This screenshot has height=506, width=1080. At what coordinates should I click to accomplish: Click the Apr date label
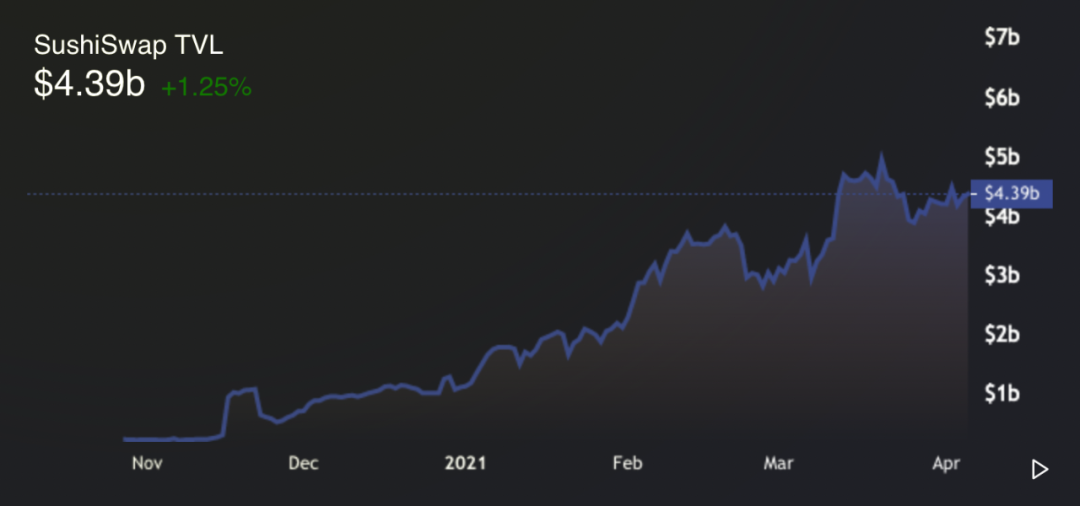[x=946, y=464]
